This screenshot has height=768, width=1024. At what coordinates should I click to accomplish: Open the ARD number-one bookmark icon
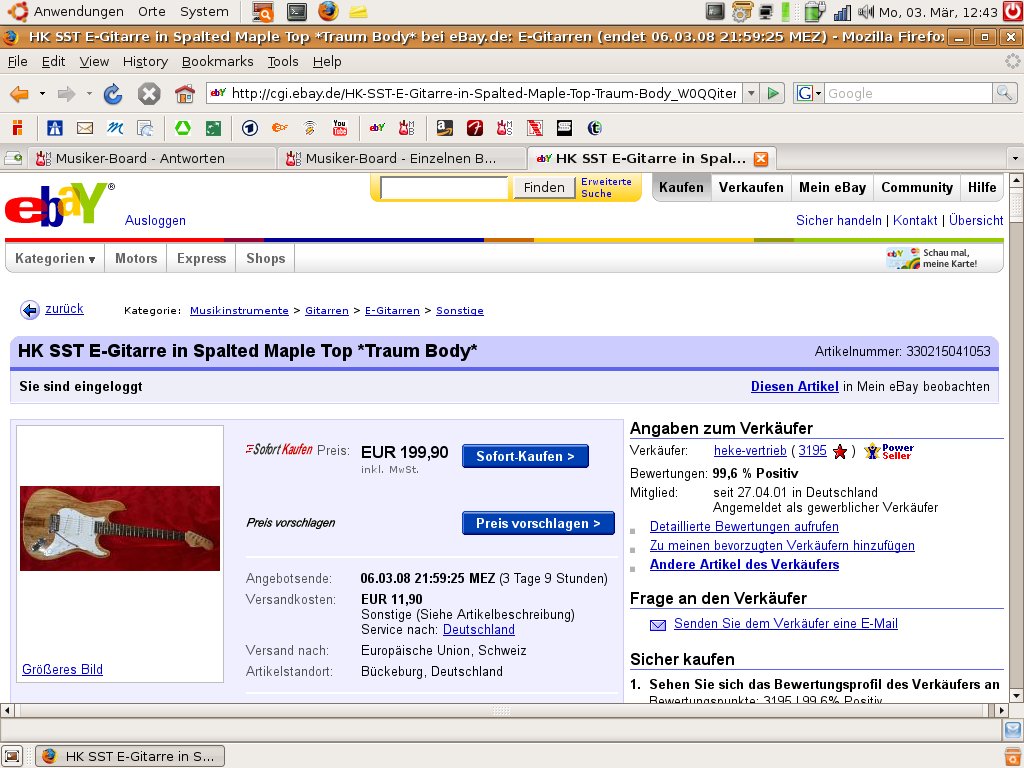click(249, 128)
